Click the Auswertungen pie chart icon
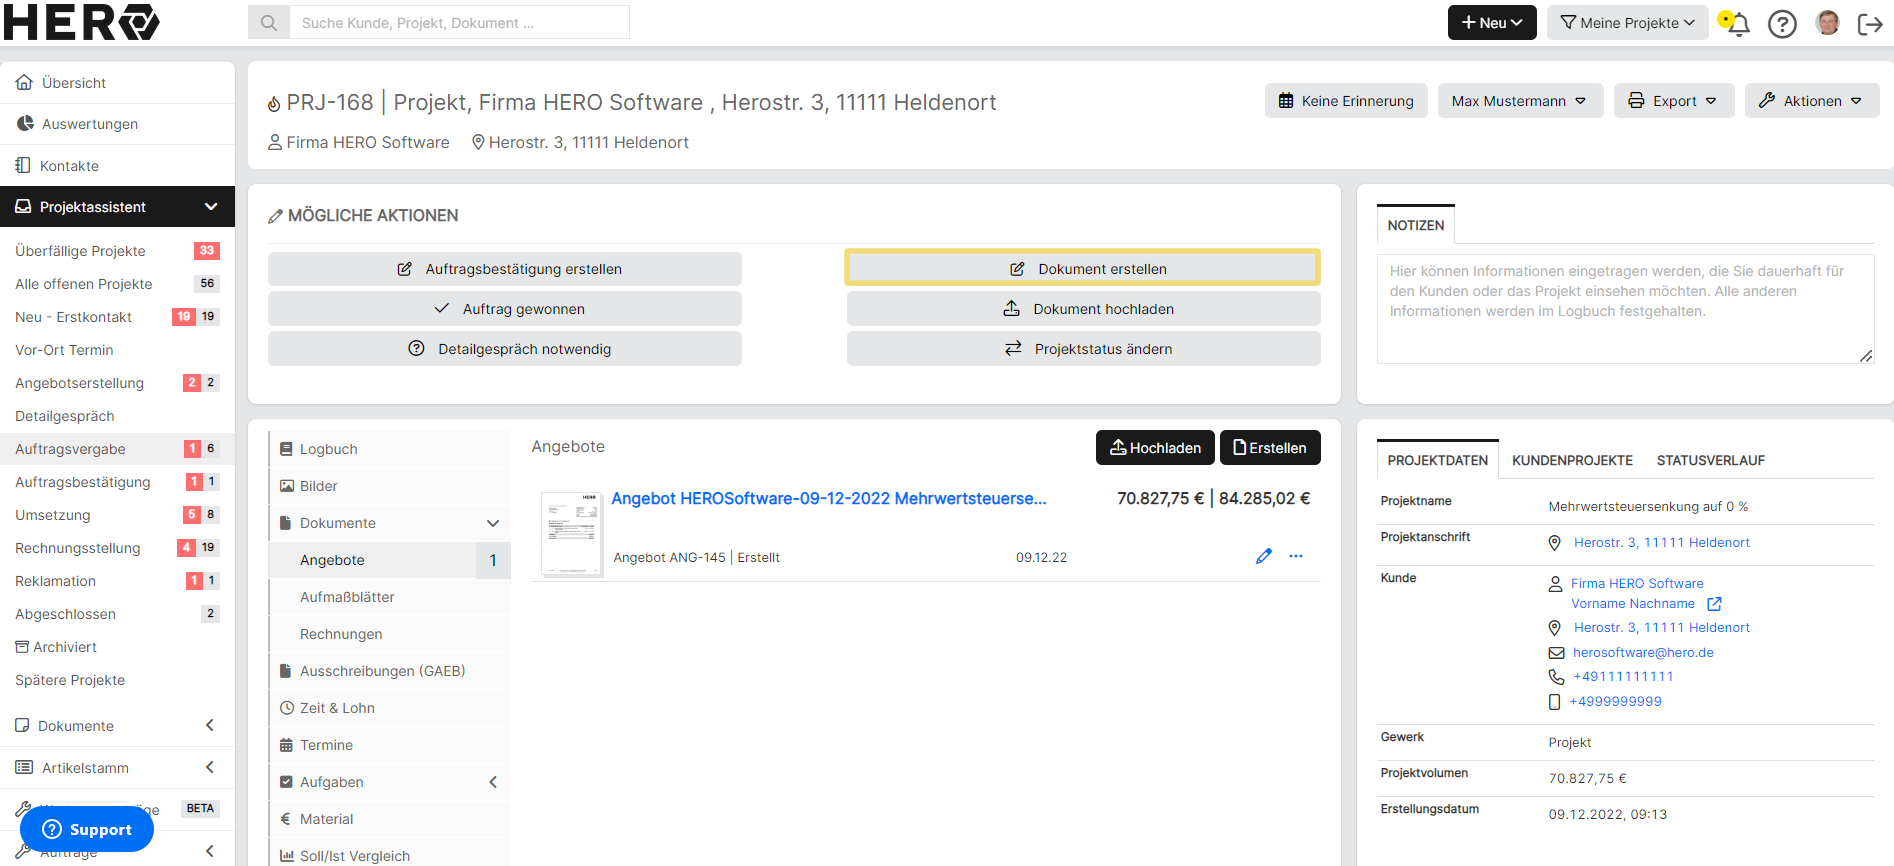 pyautogui.click(x=25, y=123)
